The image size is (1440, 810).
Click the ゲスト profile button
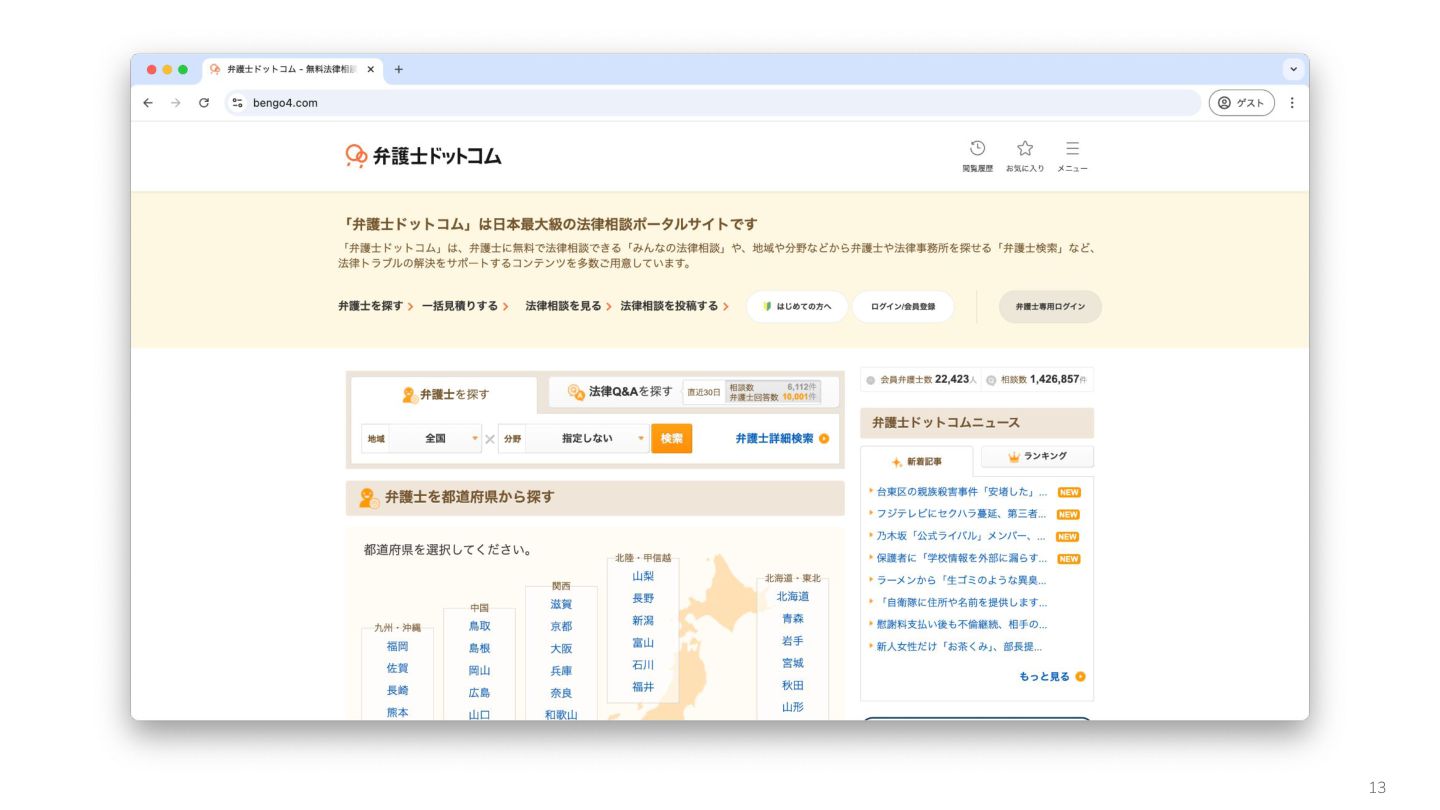click(1242, 103)
